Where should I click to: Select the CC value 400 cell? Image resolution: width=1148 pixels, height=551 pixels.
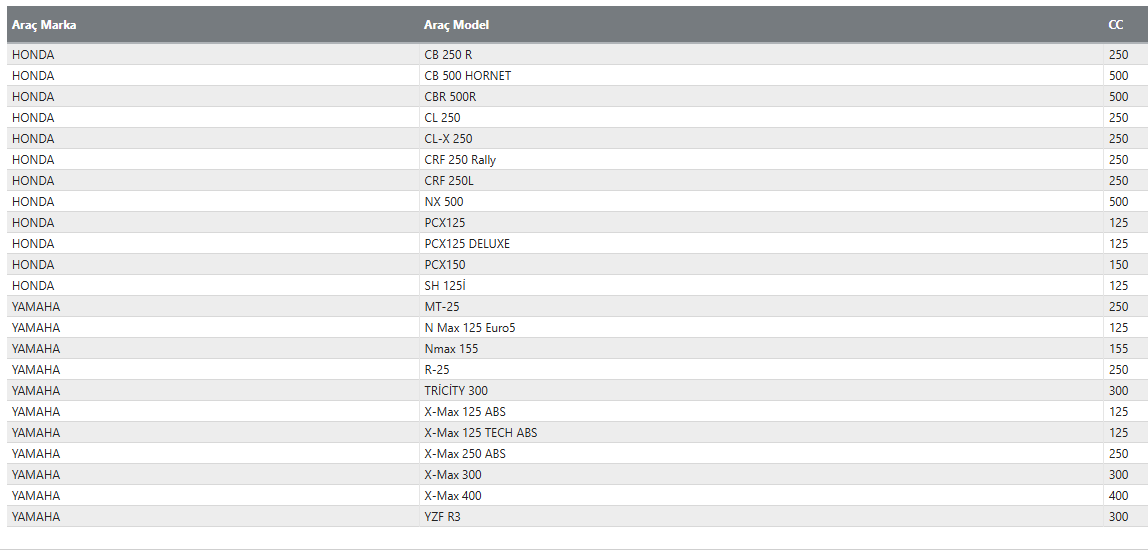point(1118,496)
